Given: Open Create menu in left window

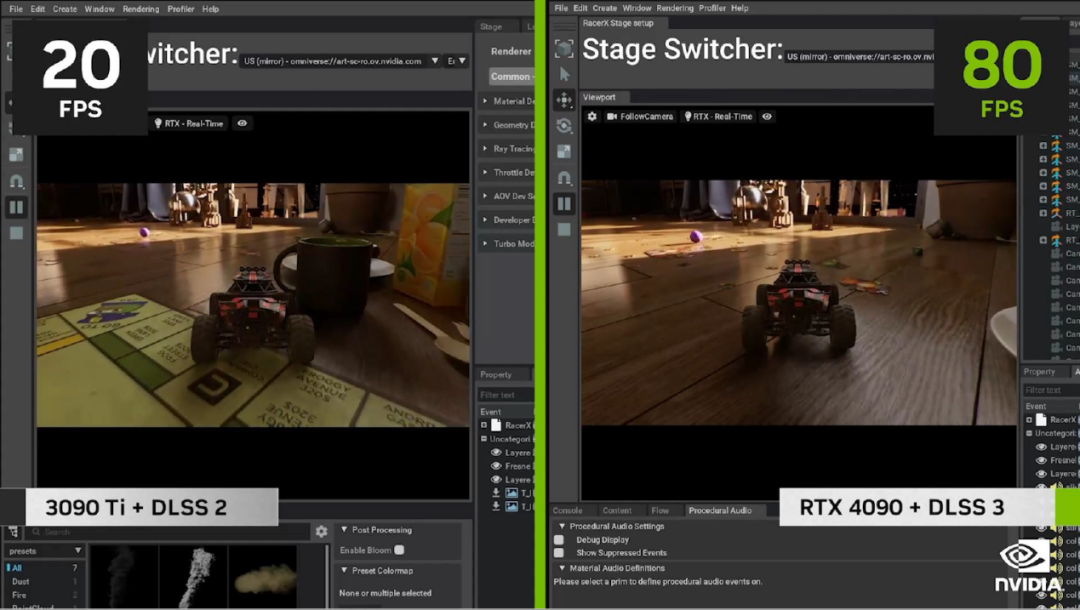Looking at the screenshot, I should tap(65, 9).
